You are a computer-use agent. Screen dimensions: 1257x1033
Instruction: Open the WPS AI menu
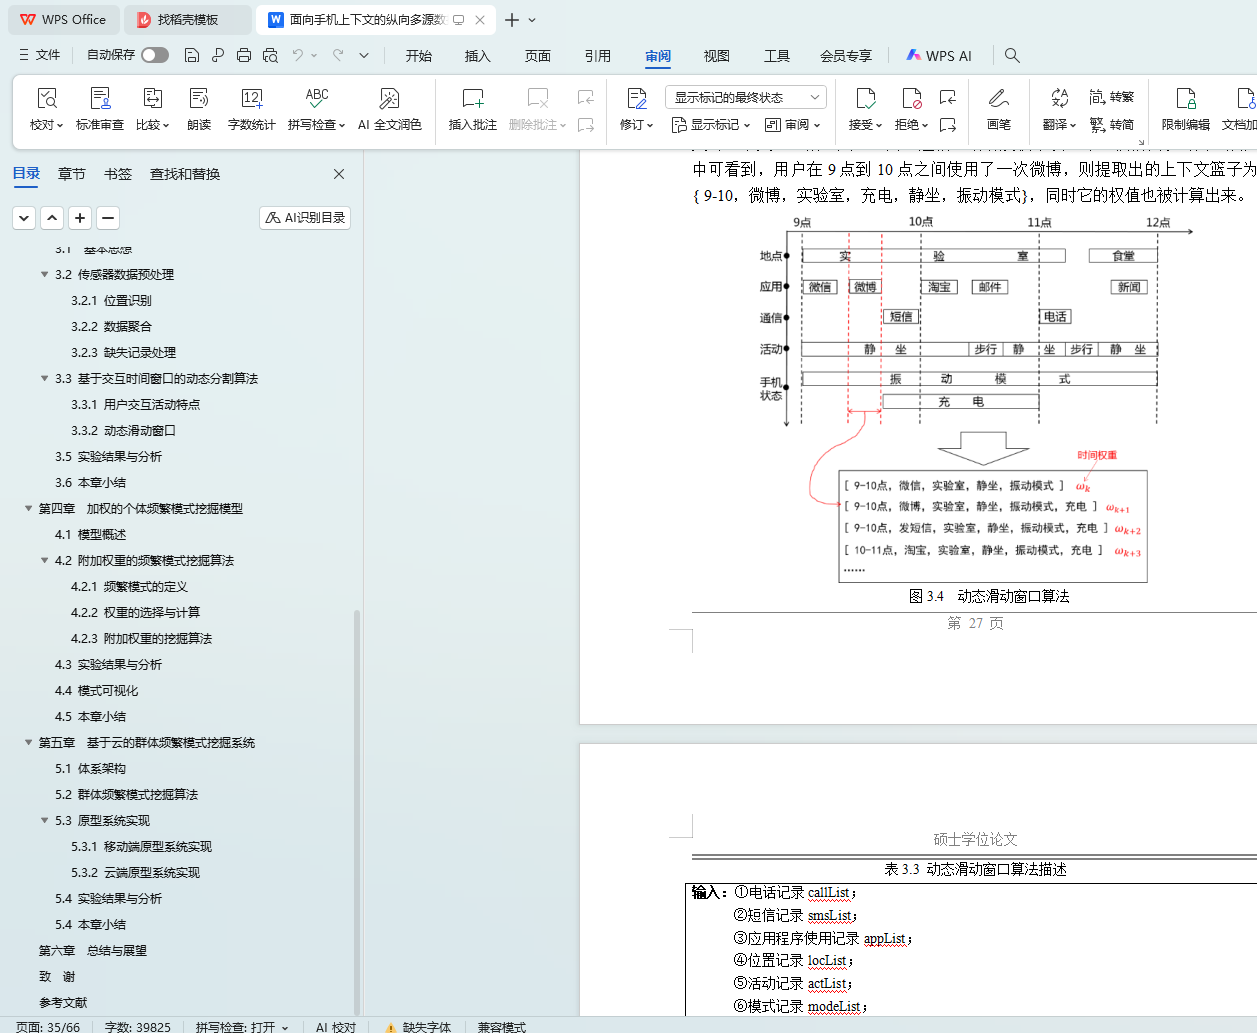[x=938, y=56]
